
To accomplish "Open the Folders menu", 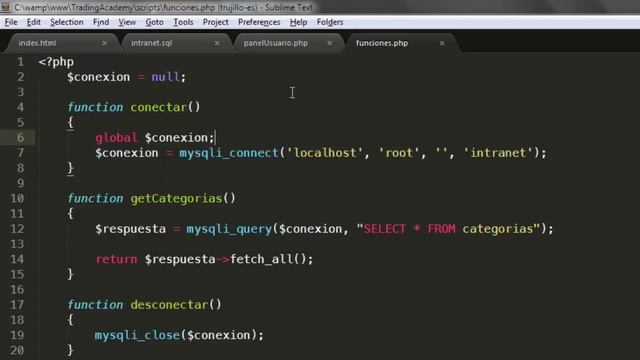I will click(330, 22).
